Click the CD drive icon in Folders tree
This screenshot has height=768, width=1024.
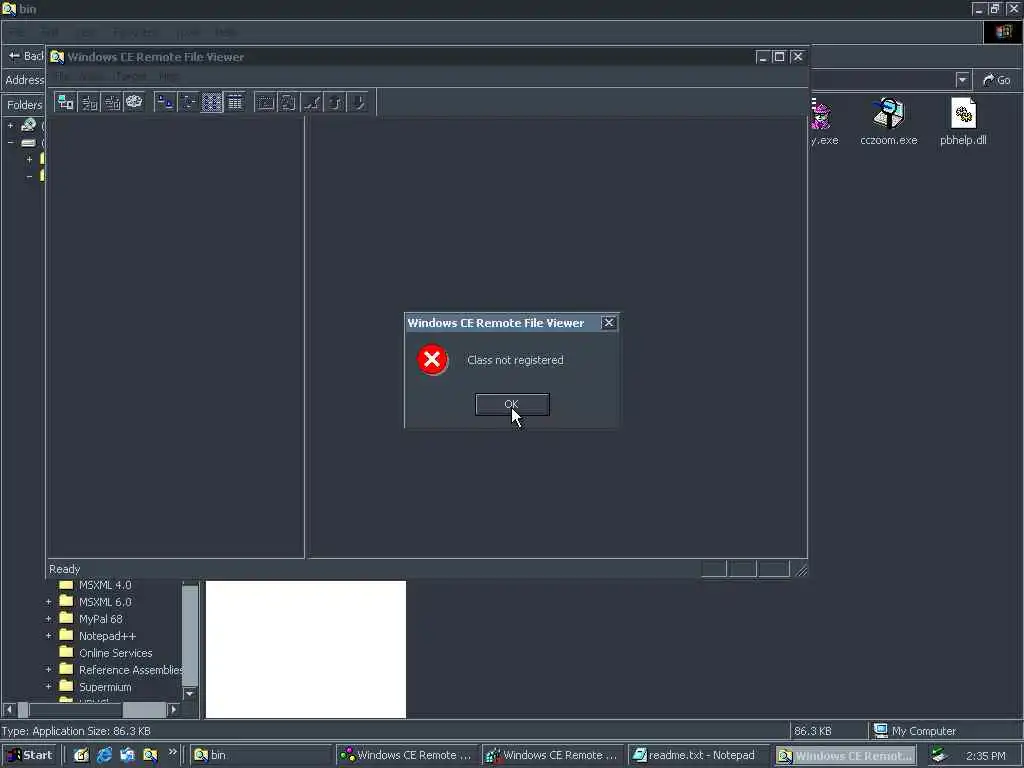pos(28,125)
